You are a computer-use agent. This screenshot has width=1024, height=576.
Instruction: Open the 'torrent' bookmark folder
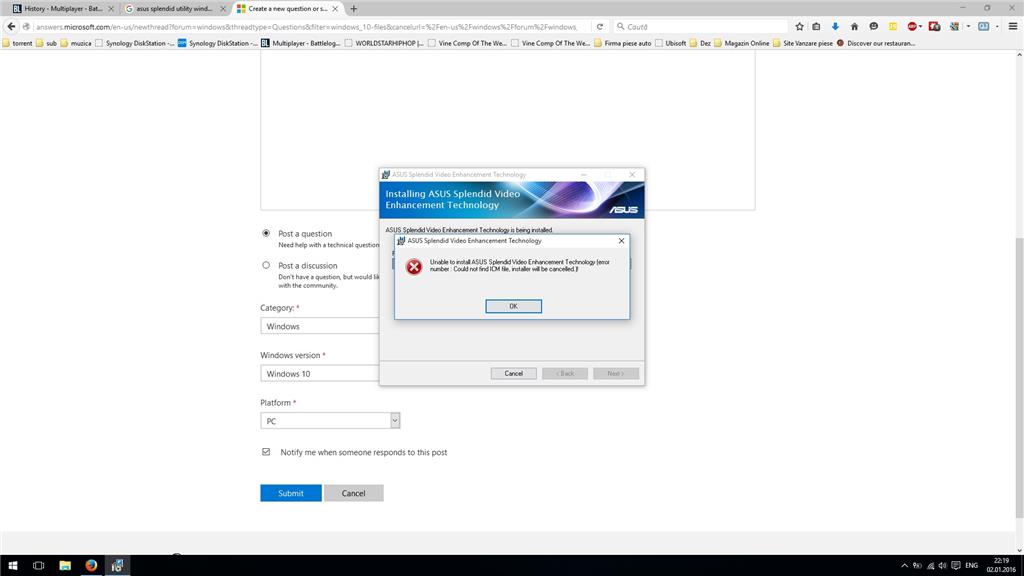click(x=18, y=43)
